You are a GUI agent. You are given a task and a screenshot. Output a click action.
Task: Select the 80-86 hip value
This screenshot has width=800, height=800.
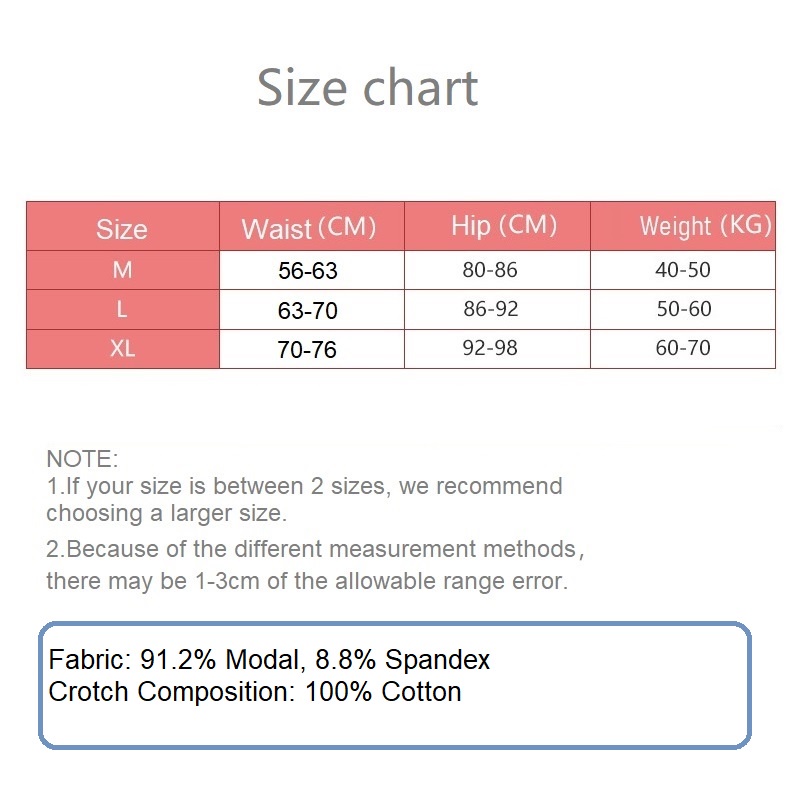[491, 270]
